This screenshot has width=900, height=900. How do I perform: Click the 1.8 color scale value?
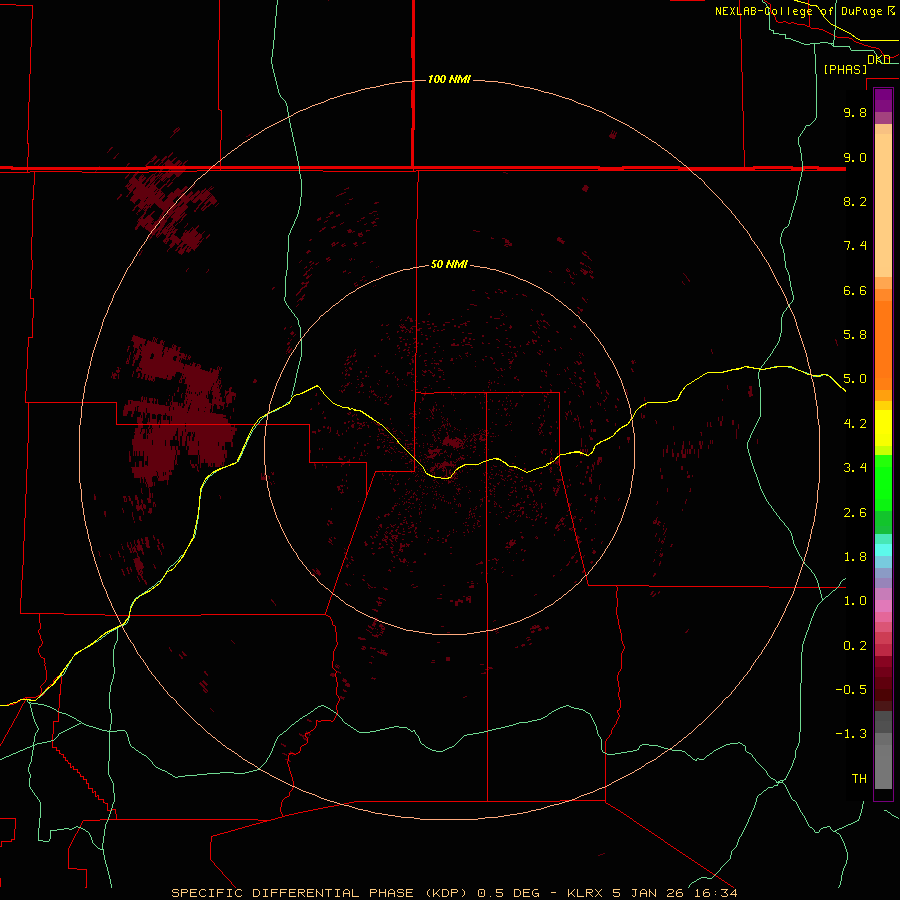coord(855,557)
